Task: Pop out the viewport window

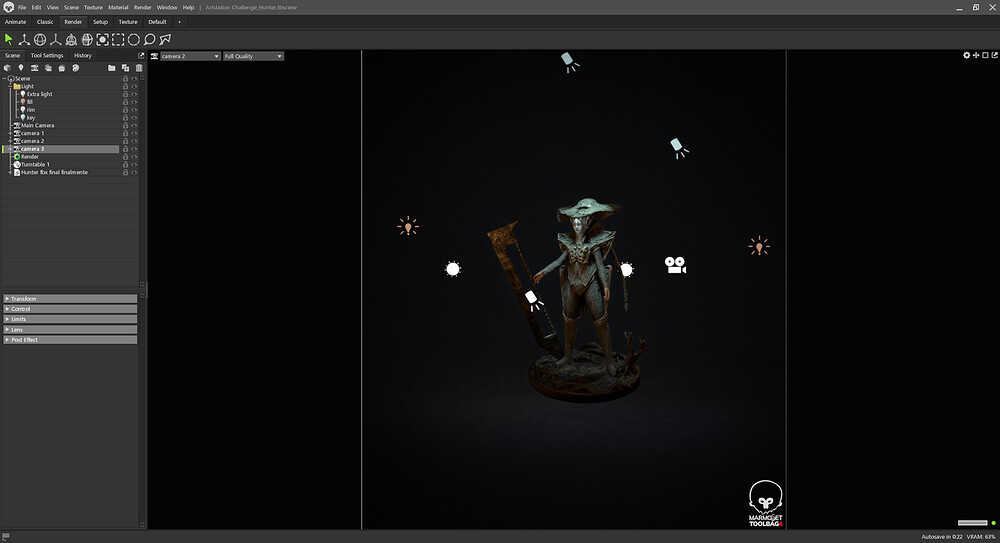Action: [x=994, y=56]
